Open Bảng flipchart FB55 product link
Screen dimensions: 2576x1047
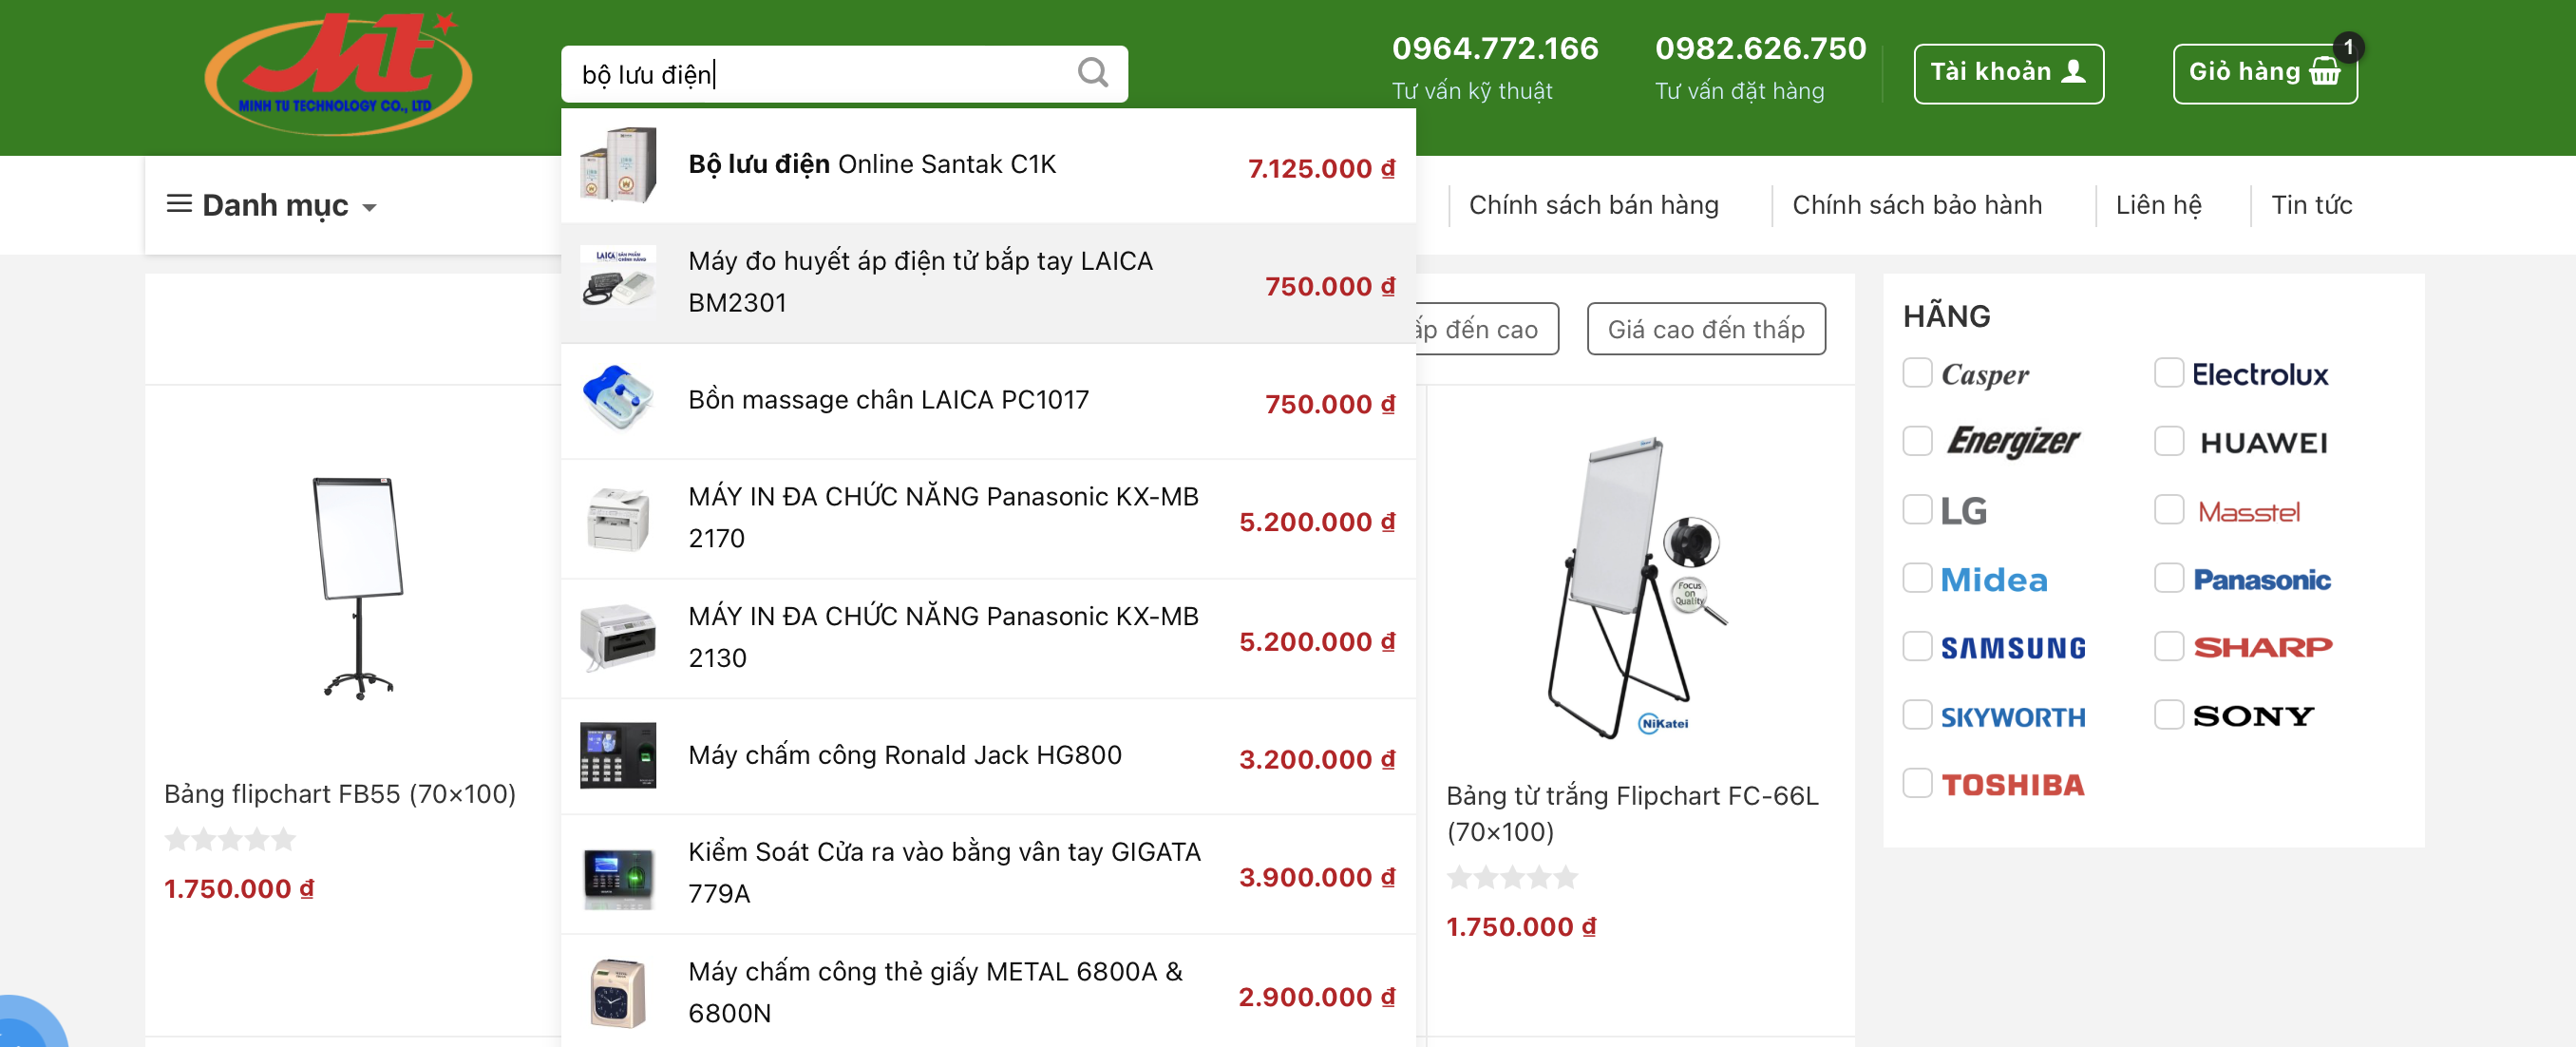pos(339,794)
